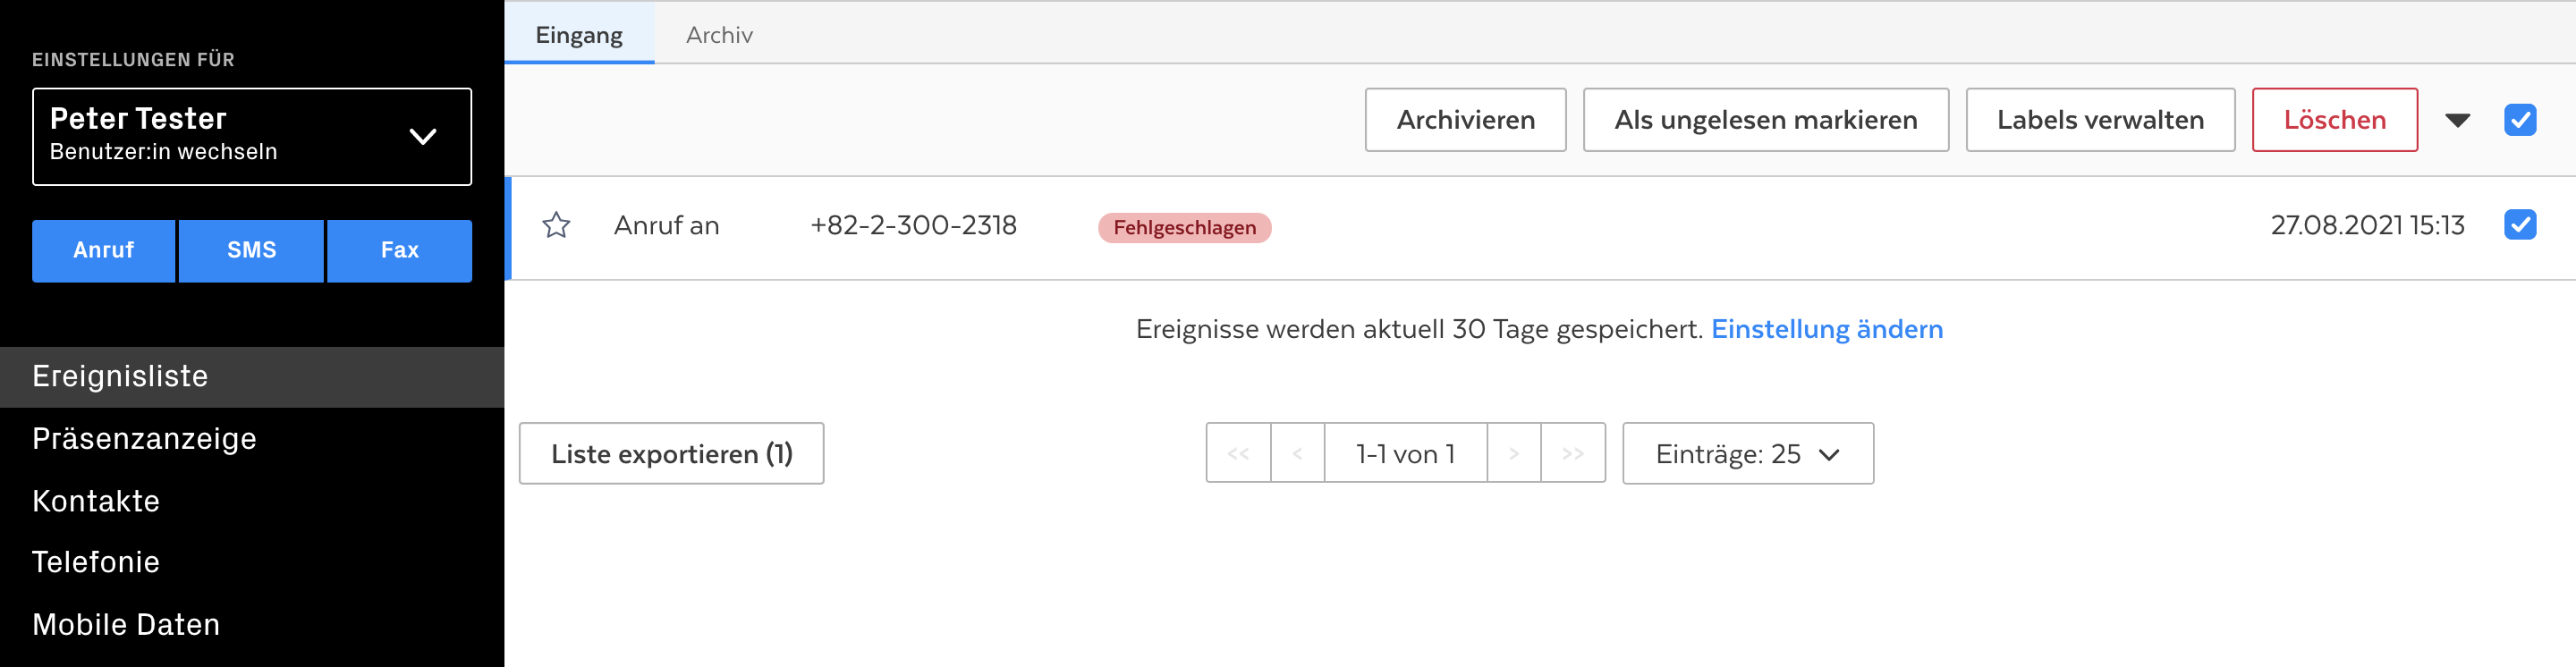Expand more actions arrow beside Löschen
The image size is (2576, 667).
pos(2457,121)
